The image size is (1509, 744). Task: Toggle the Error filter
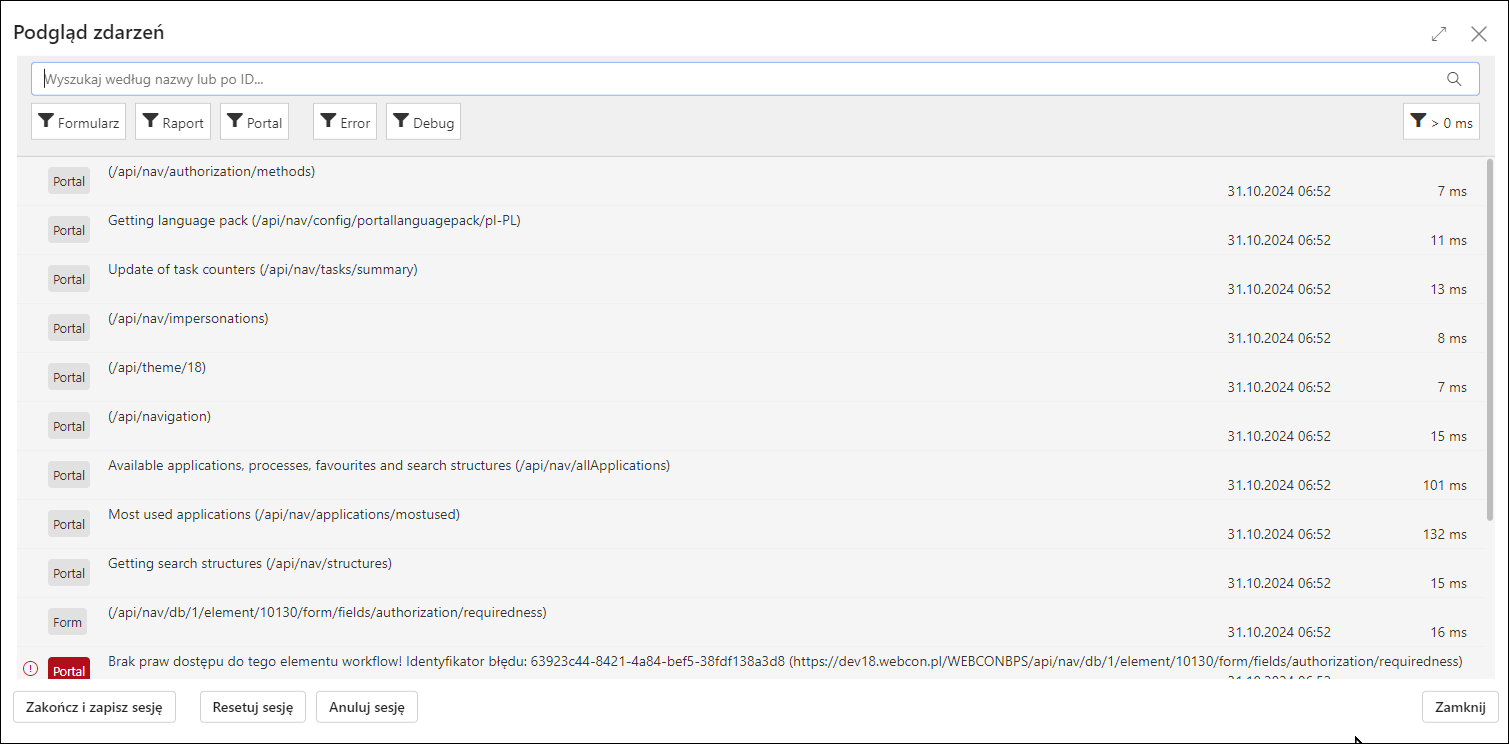(345, 122)
